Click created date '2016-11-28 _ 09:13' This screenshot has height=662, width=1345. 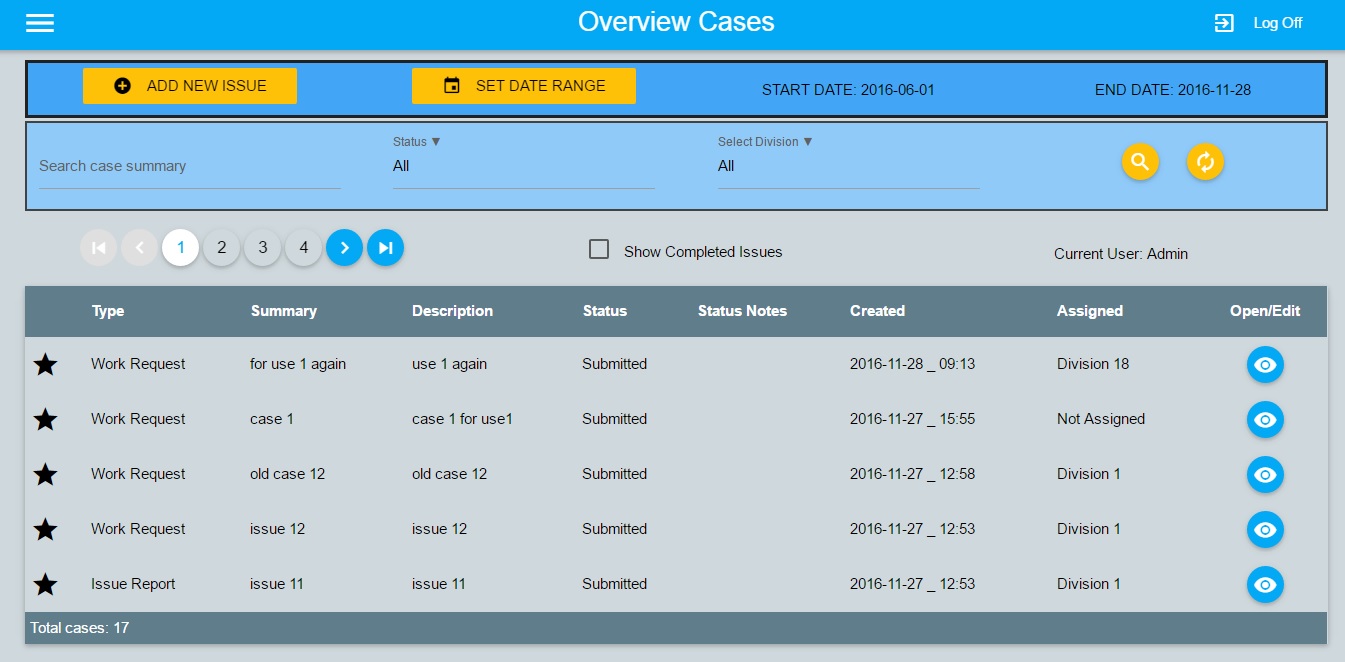click(x=912, y=364)
